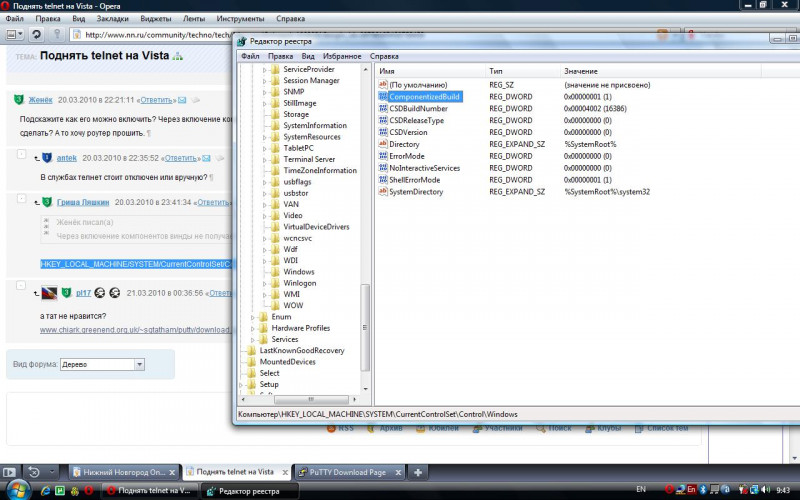Viewport: 800px width, 500px height.
Task: Click the CSDBuildNumber value icon
Action: click(383, 108)
